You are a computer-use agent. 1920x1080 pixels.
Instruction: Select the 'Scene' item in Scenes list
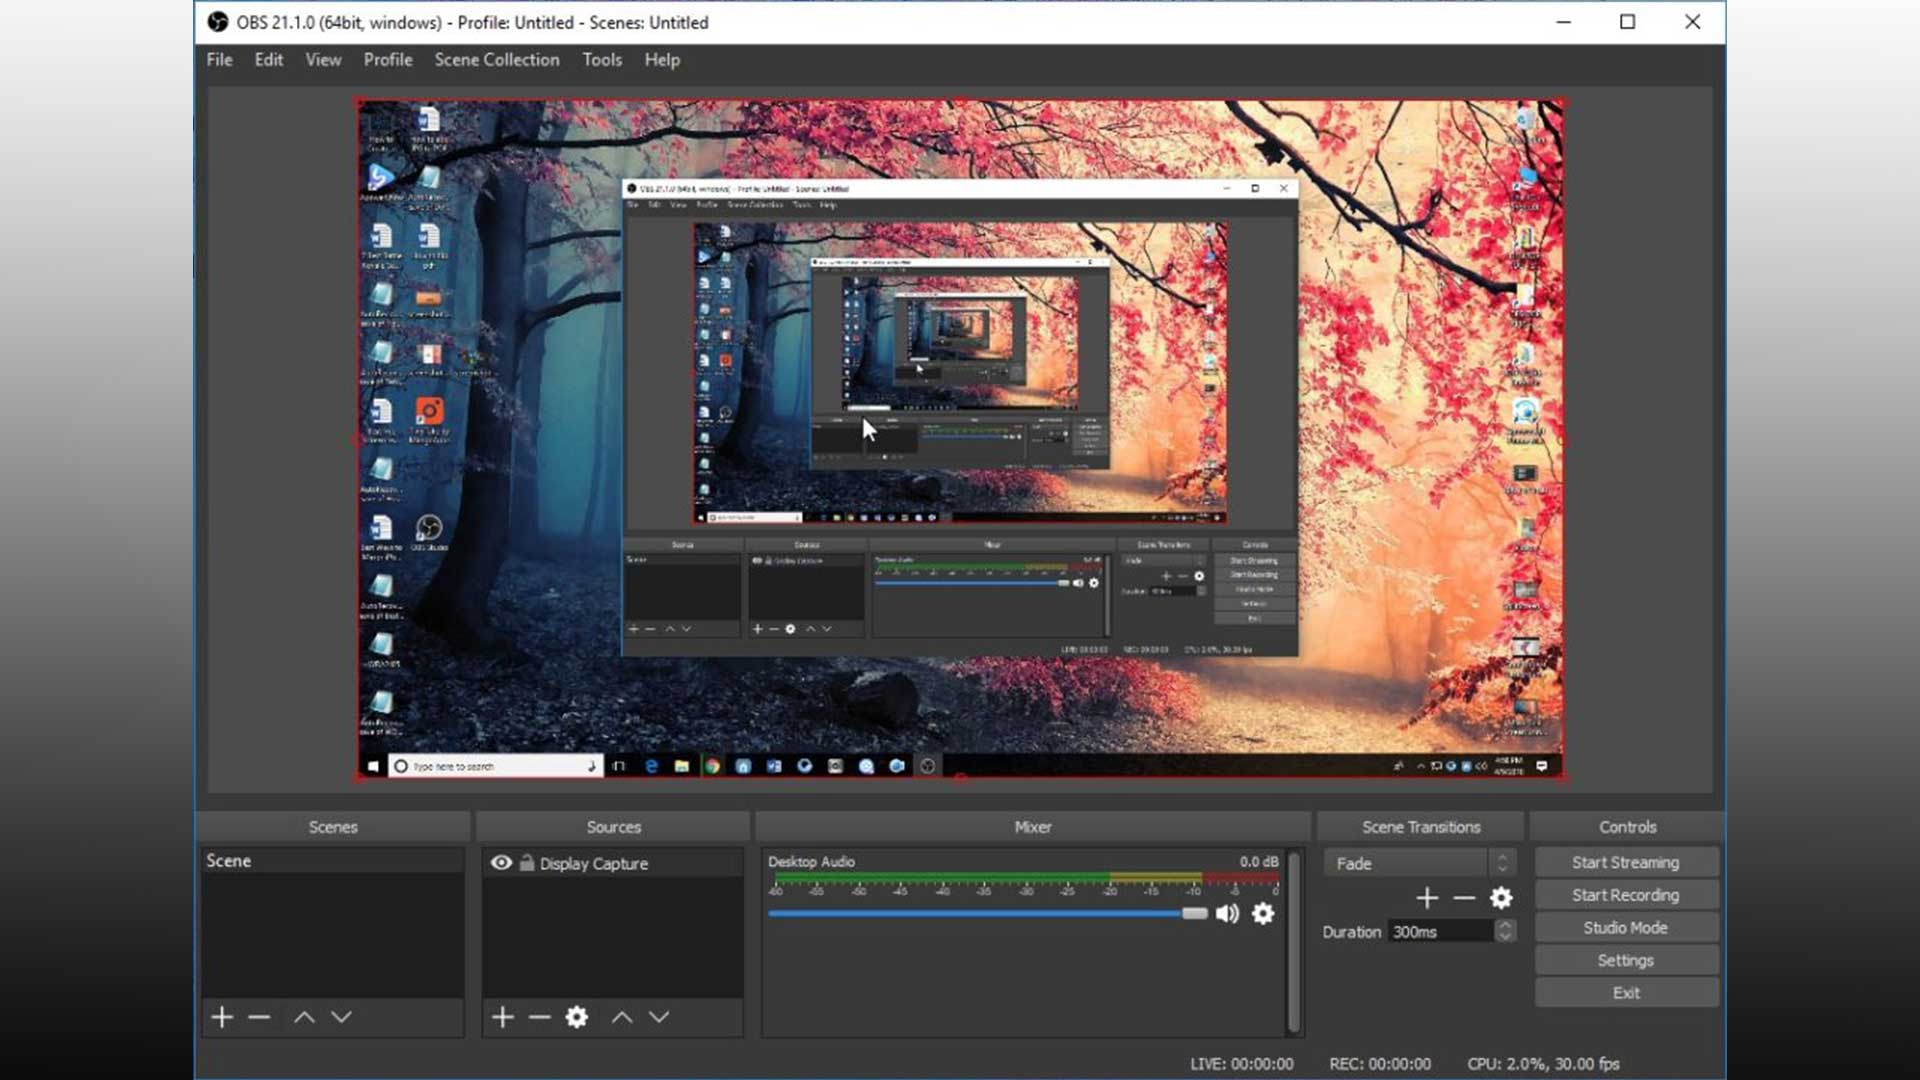pyautogui.click(x=332, y=861)
